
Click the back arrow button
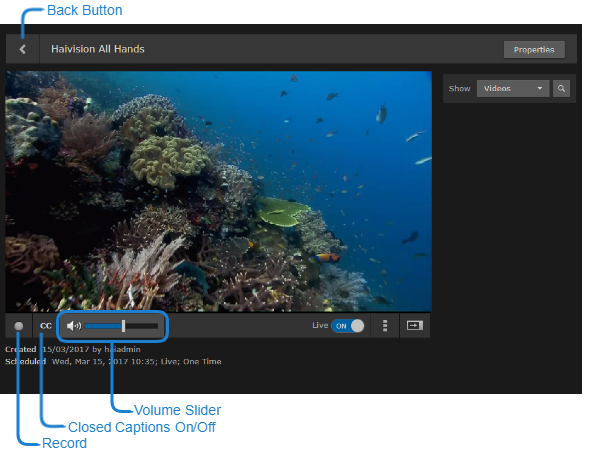click(22, 49)
